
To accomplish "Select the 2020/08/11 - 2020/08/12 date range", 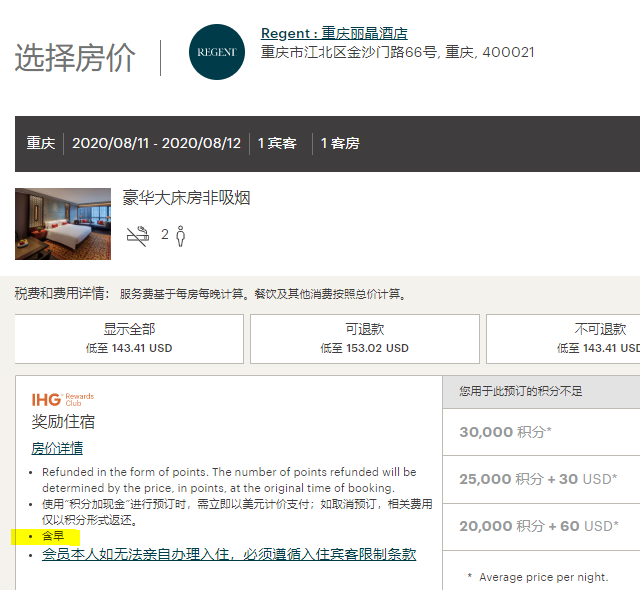I will pyautogui.click(x=156, y=143).
